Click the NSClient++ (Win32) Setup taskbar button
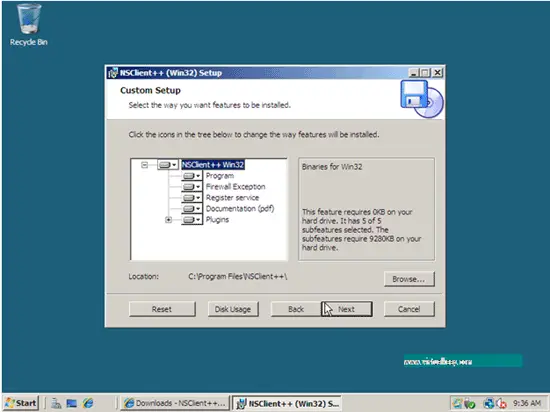Viewport: 550px width, 412px height. [x=287, y=403]
